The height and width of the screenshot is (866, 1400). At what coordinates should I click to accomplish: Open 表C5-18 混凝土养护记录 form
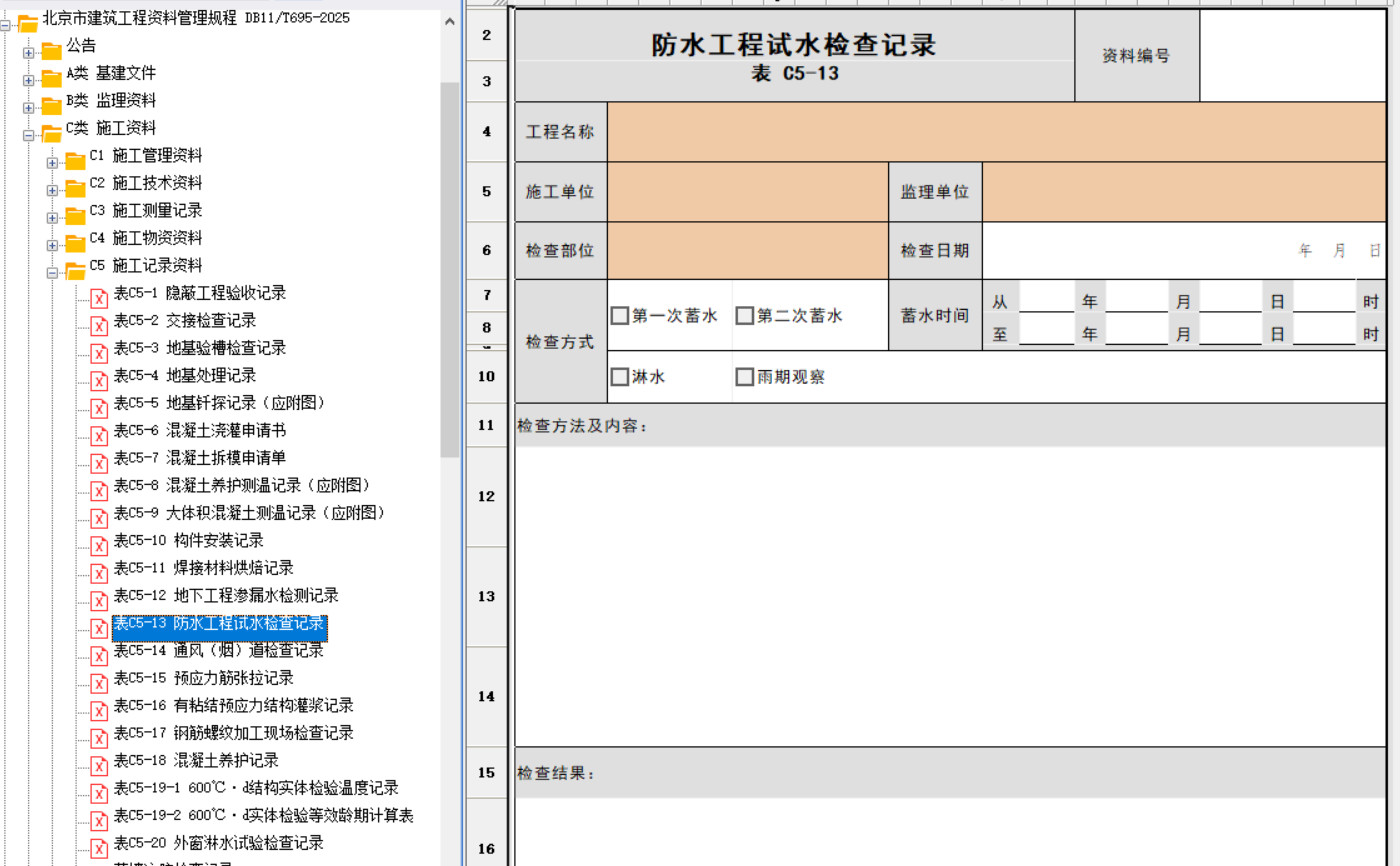click(x=196, y=761)
